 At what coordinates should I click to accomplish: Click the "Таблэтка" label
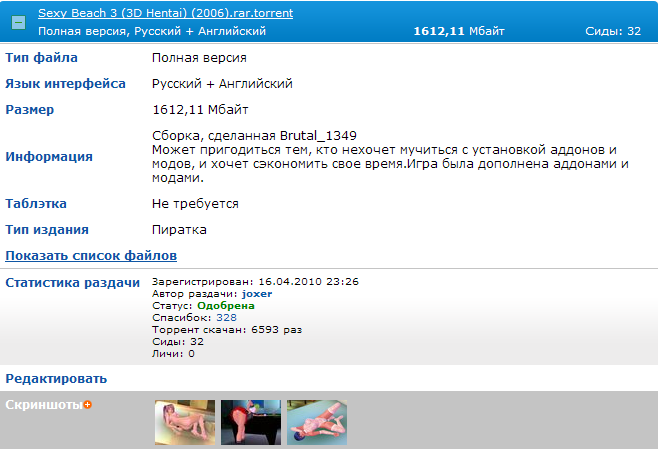point(36,204)
